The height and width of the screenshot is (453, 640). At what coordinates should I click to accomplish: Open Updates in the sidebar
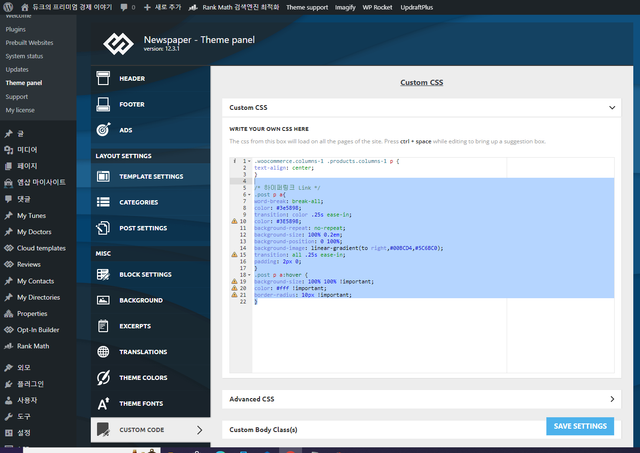(x=17, y=69)
